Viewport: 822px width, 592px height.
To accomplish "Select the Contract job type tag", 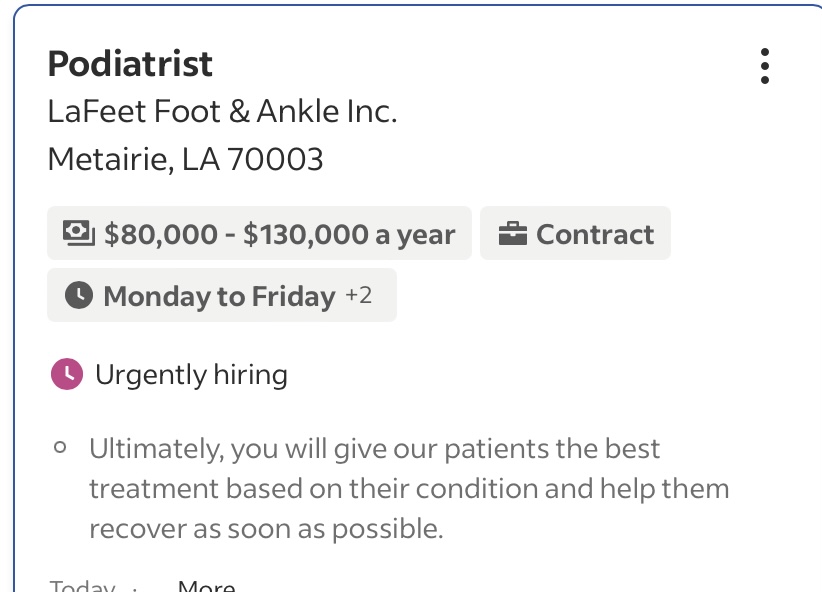I will [x=575, y=233].
